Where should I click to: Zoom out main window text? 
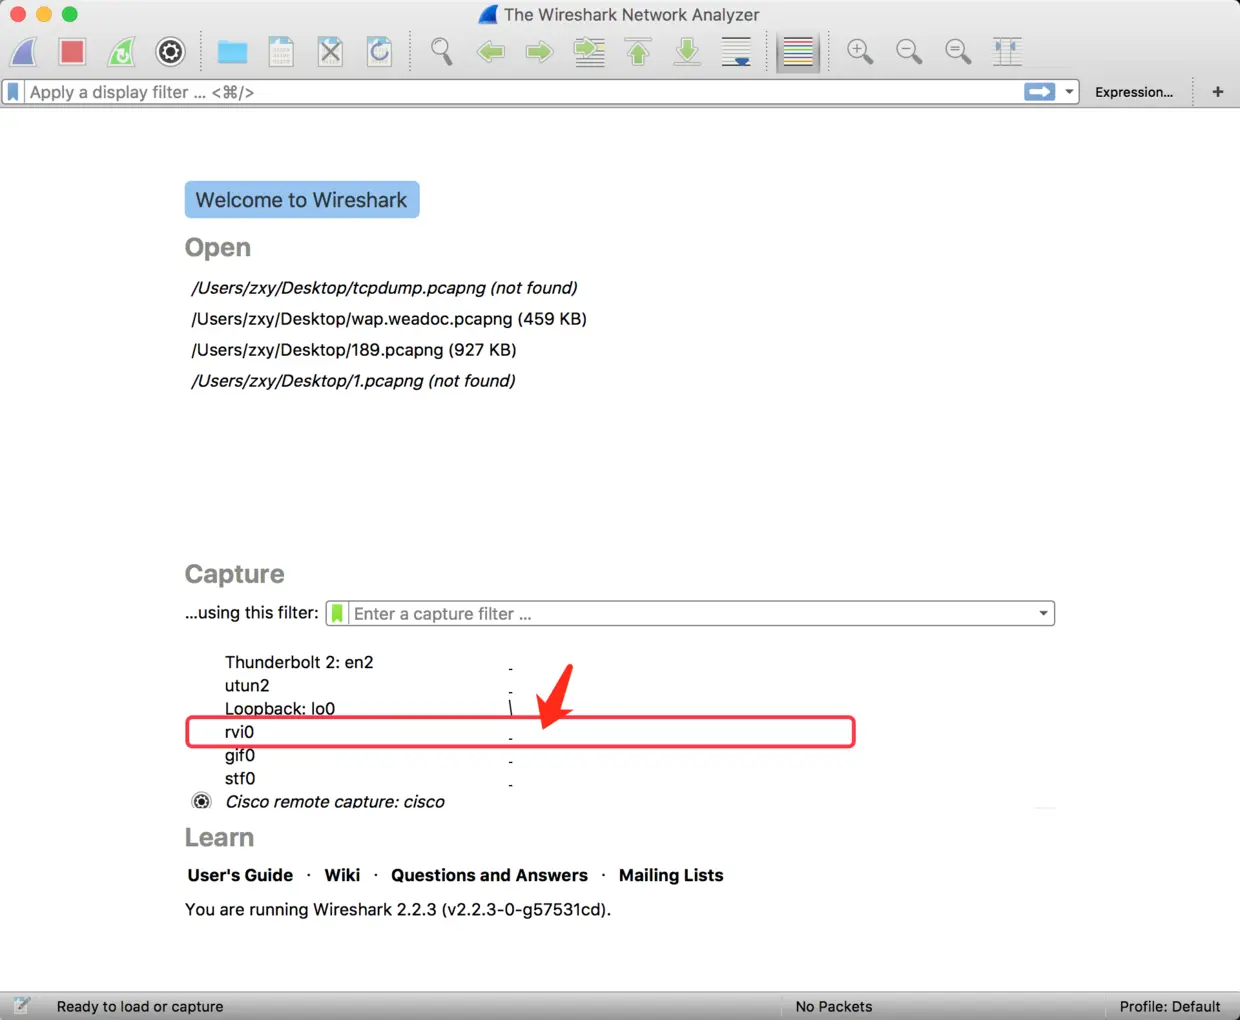(x=909, y=51)
